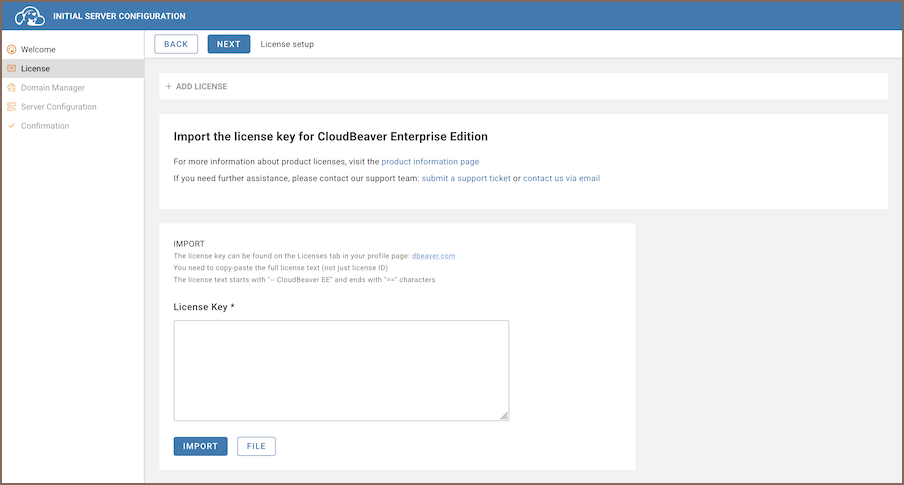Viewport: 904px width, 485px height.
Task: Click the CloudBeaver logo in the header
Action: [x=30, y=16]
